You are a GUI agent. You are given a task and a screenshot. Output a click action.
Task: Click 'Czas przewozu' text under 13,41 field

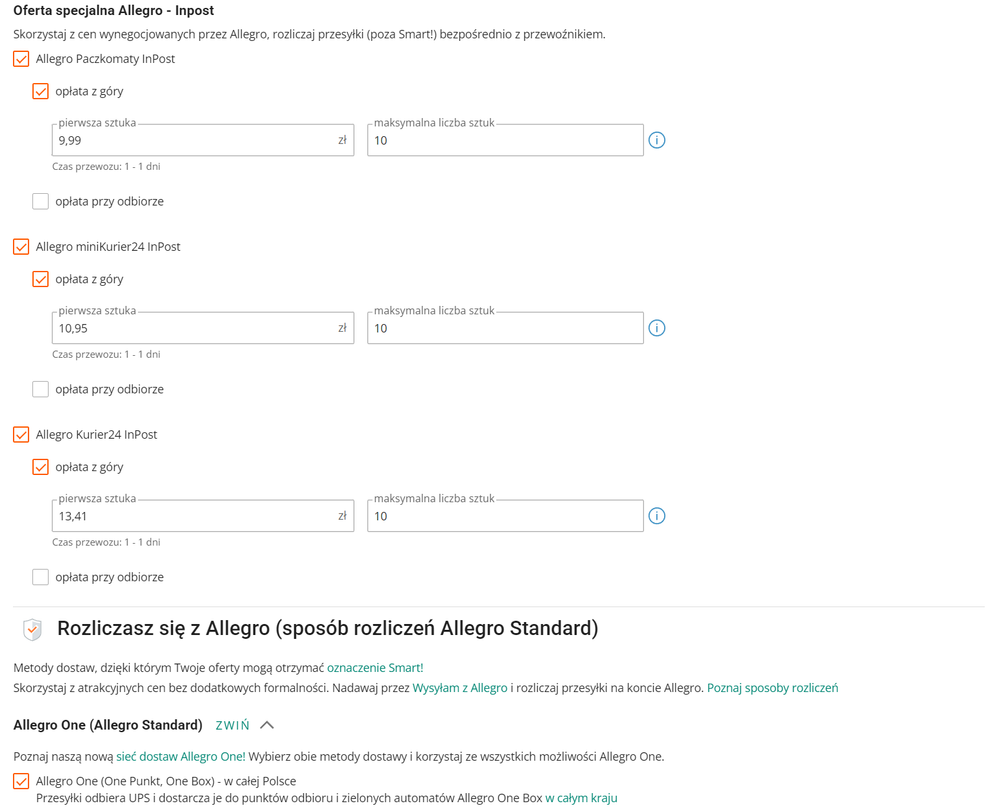[106, 543]
